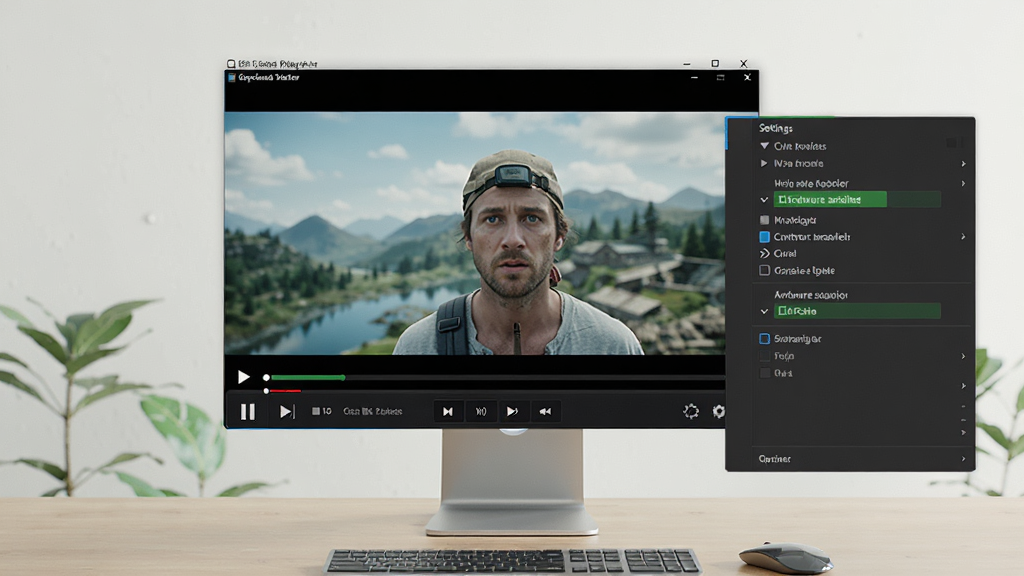
Task: Click the down chevron beside the first green highlighted row
Action: [764, 200]
